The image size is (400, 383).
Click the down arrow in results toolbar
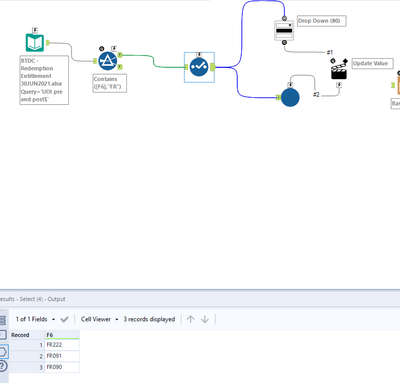click(205, 319)
